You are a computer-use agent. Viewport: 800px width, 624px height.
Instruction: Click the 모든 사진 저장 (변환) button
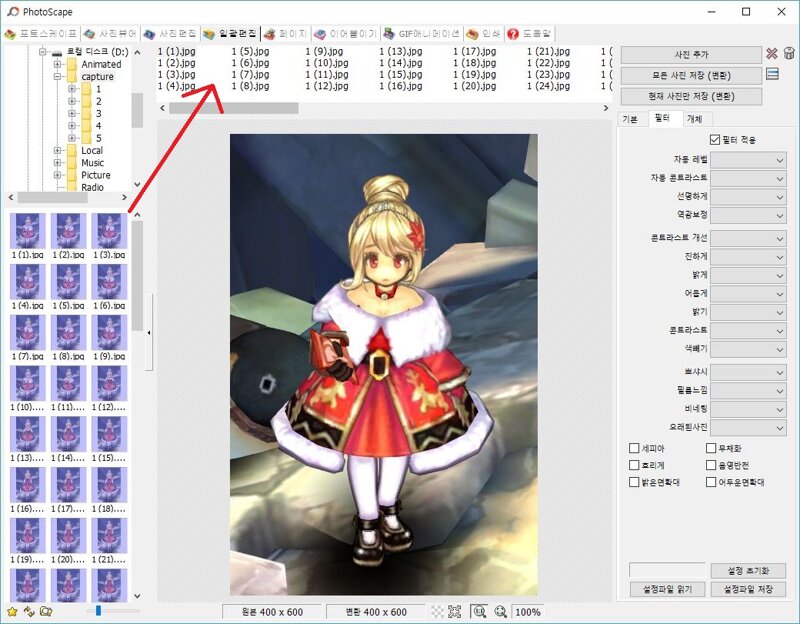tap(691, 76)
